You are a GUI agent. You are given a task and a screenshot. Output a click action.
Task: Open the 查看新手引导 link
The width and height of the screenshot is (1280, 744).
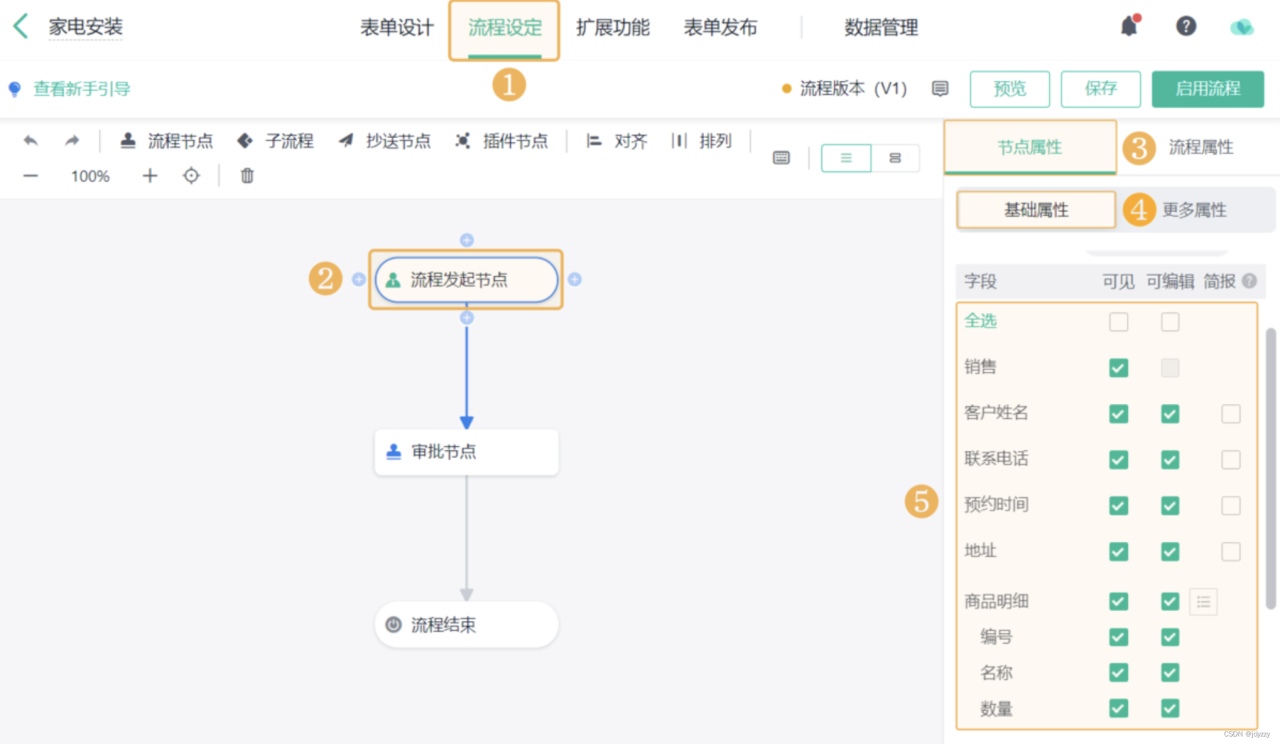(82, 89)
